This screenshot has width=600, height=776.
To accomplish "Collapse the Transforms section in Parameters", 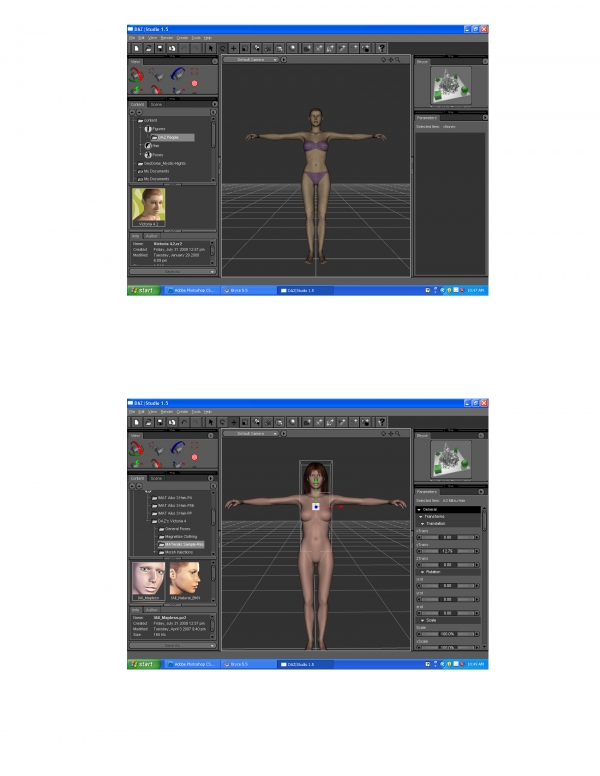I will (421, 517).
